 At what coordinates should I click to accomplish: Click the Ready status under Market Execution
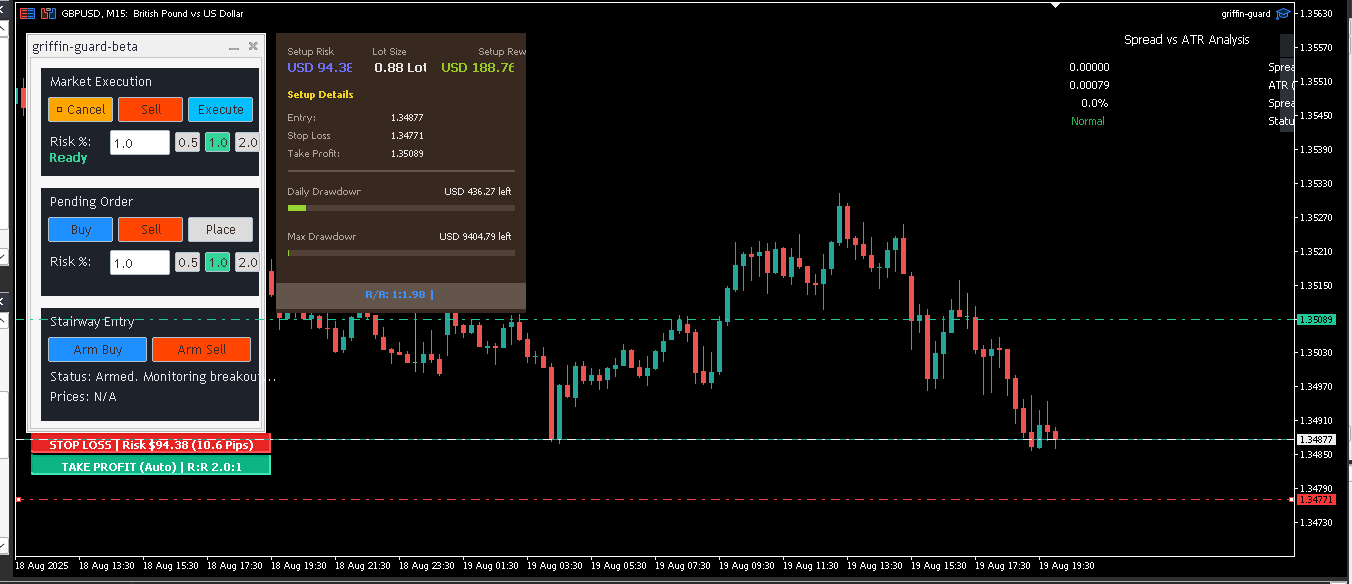tap(69, 158)
